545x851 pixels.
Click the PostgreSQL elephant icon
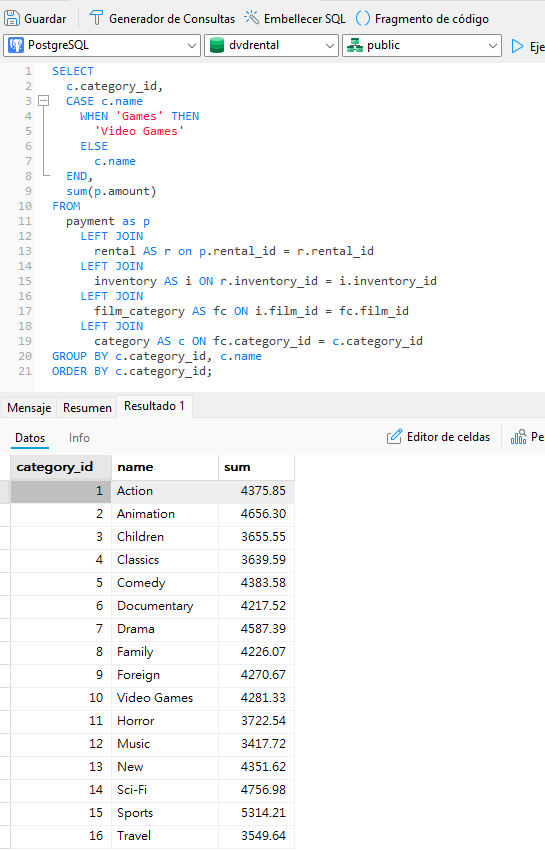point(16,45)
